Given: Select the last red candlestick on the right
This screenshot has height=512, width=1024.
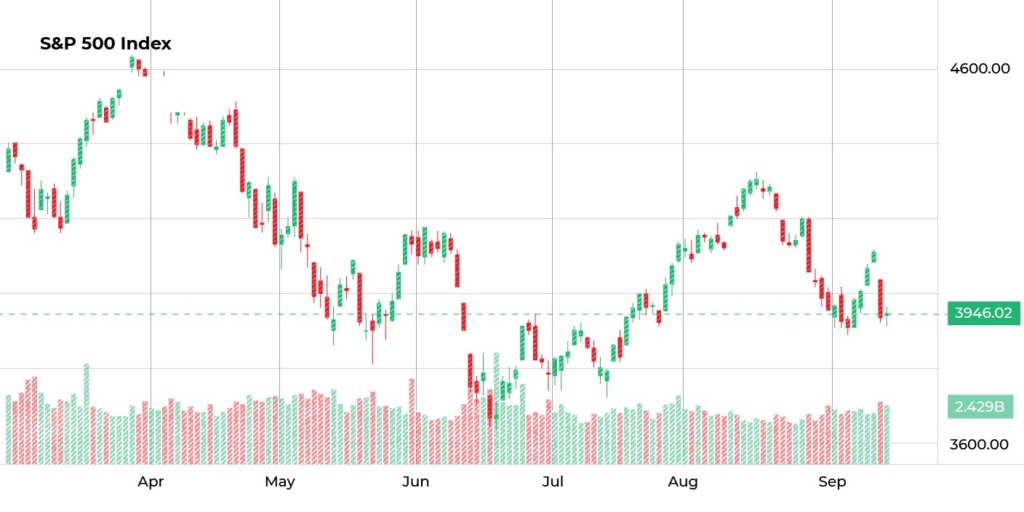Looking at the screenshot, I should 881,299.
